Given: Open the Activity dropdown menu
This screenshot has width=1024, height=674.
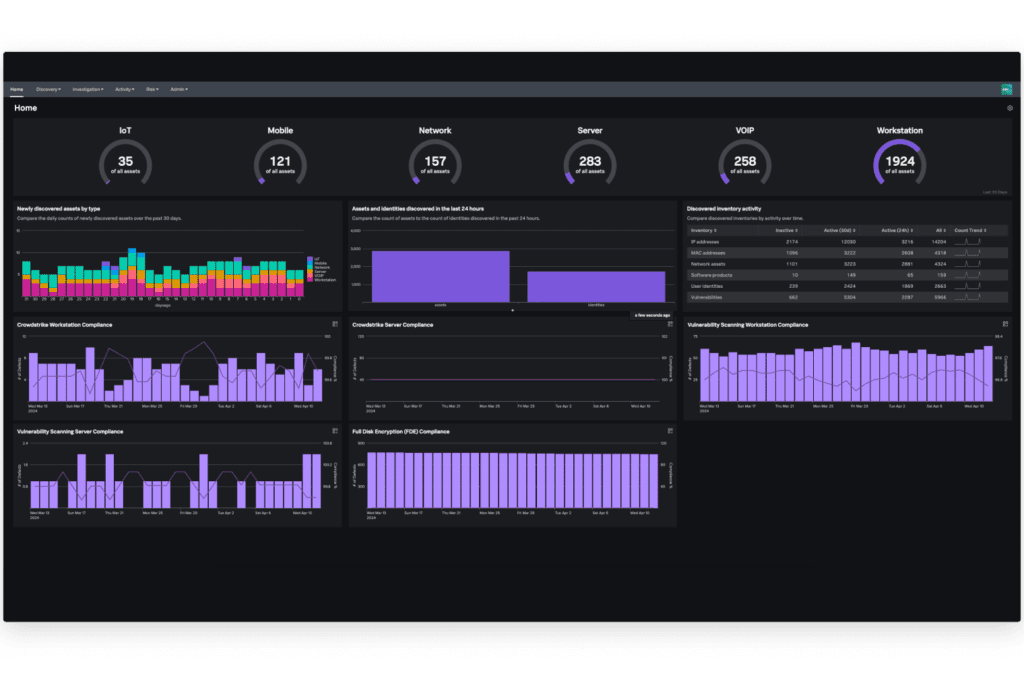Looking at the screenshot, I should tap(125, 89).
